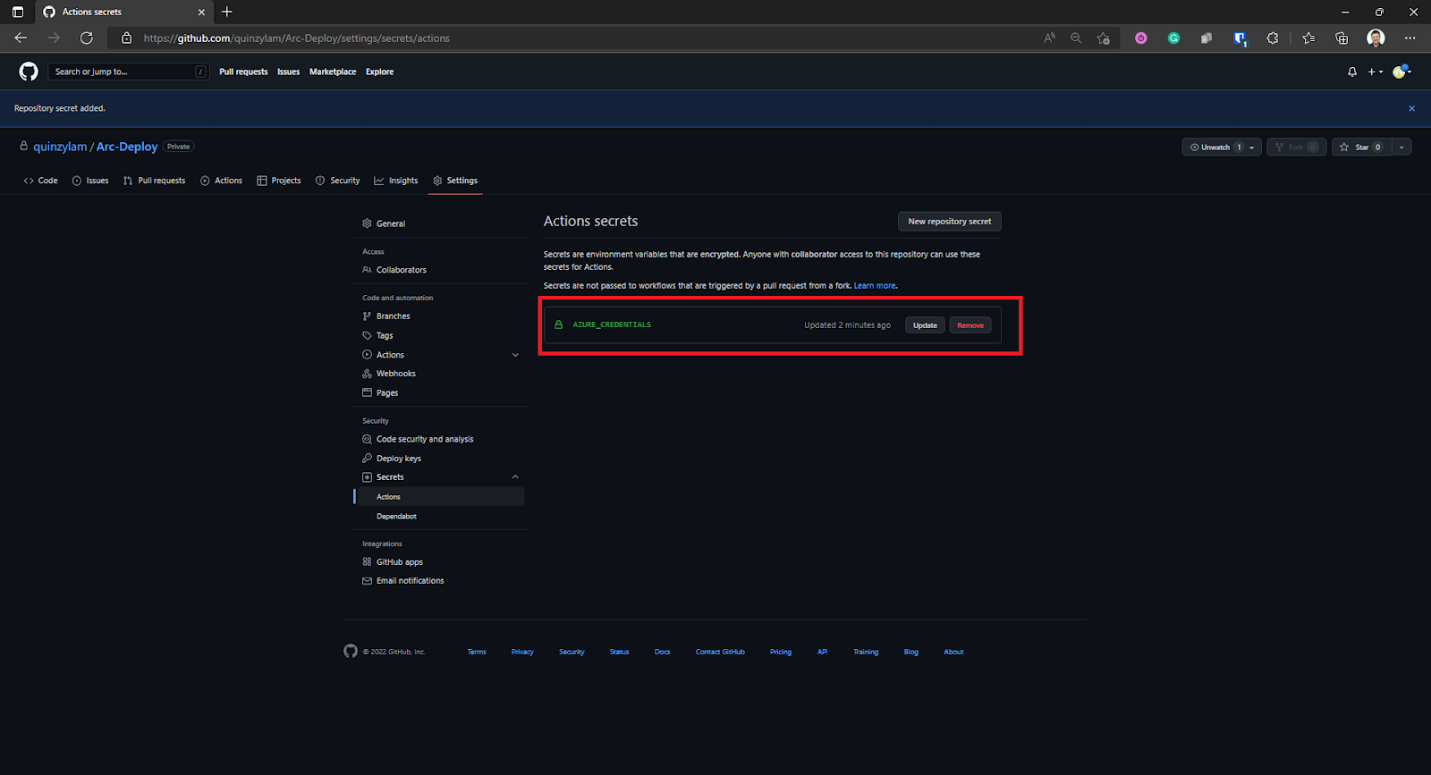This screenshot has width=1431, height=775.
Task: Open the Projects tab
Action: pos(279,181)
